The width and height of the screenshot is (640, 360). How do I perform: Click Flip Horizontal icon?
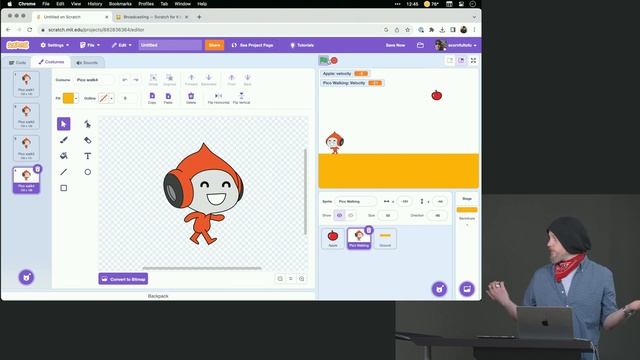(218, 98)
